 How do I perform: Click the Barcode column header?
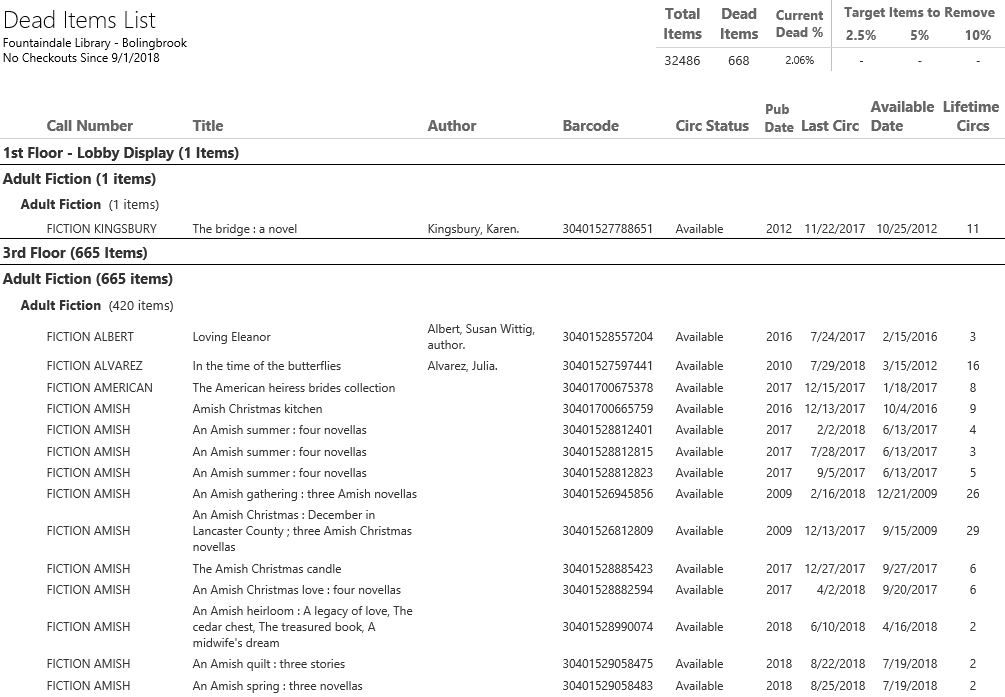(590, 126)
